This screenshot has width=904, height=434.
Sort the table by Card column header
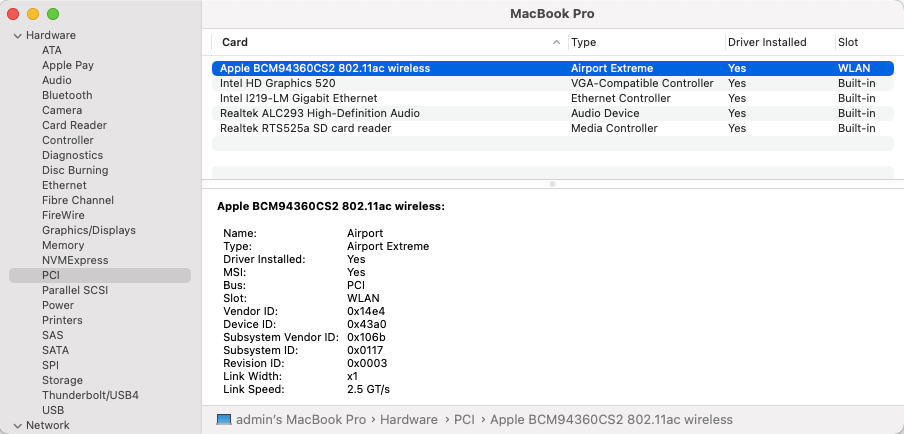coord(235,42)
